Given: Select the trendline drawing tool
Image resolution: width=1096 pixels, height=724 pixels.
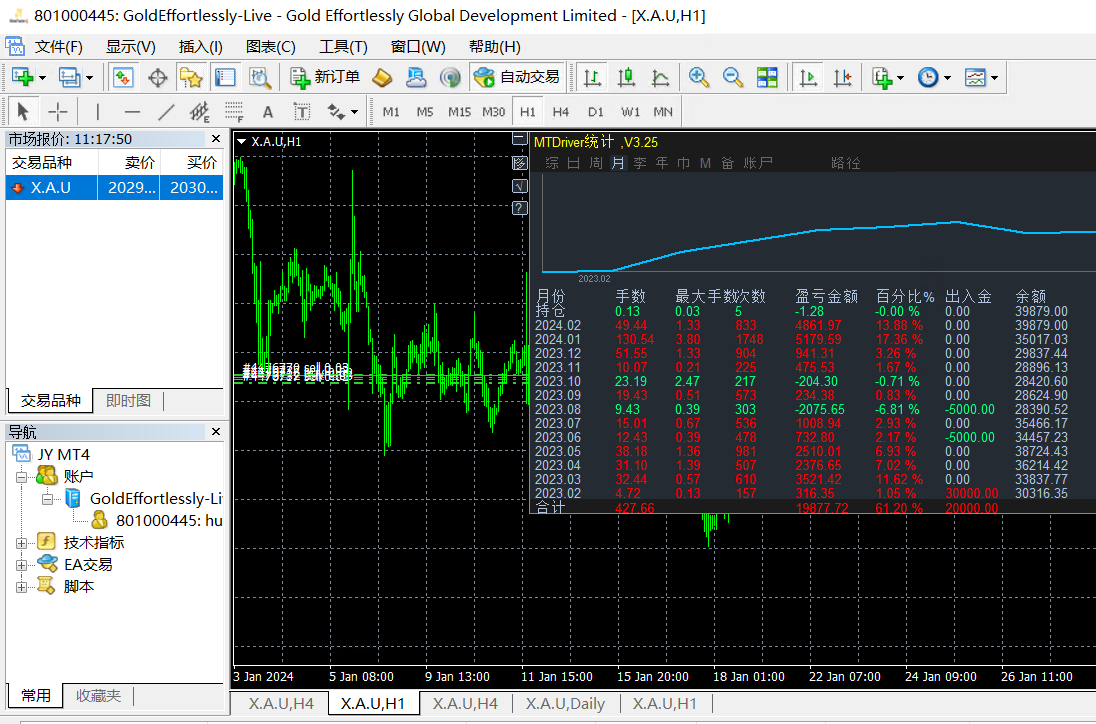Looking at the screenshot, I should coord(166,111).
